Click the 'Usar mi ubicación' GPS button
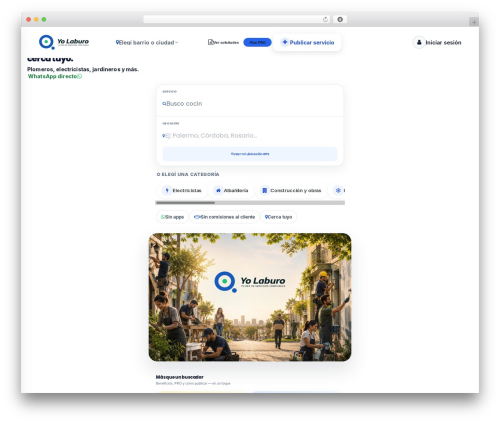This screenshot has width=500, height=423. [x=250, y=154]
